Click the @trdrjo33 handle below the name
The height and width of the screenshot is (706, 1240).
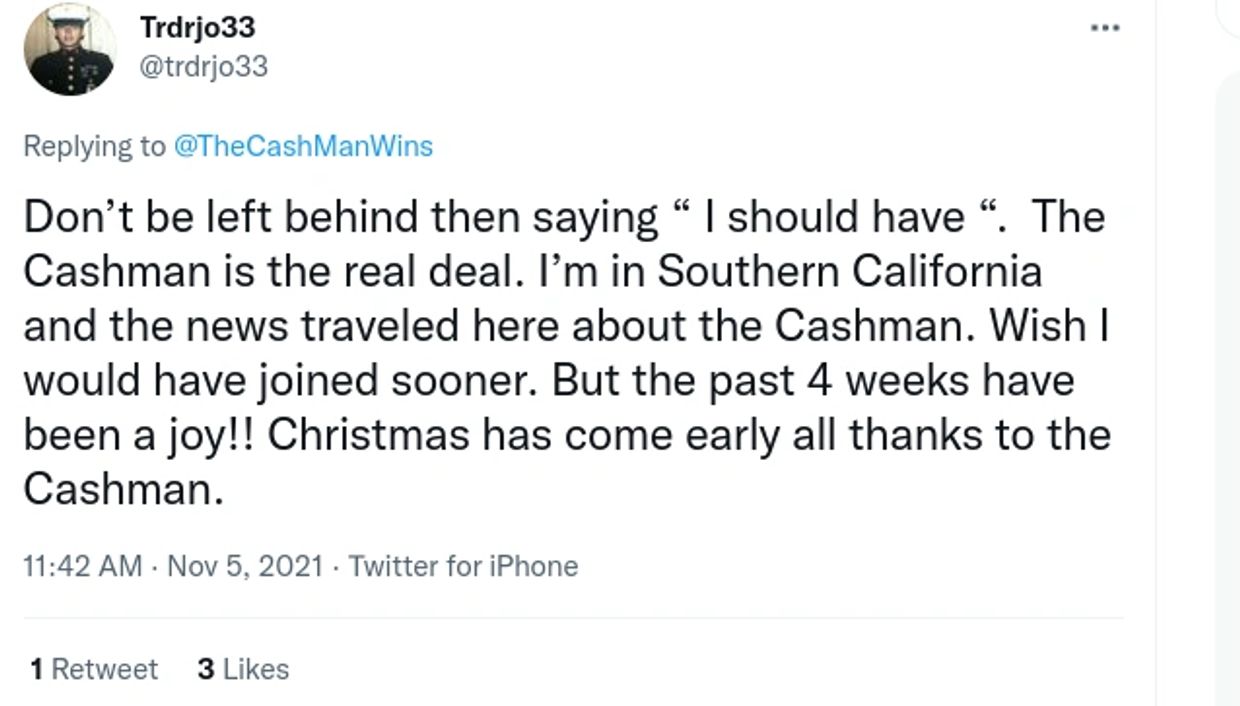pos(206,66)
